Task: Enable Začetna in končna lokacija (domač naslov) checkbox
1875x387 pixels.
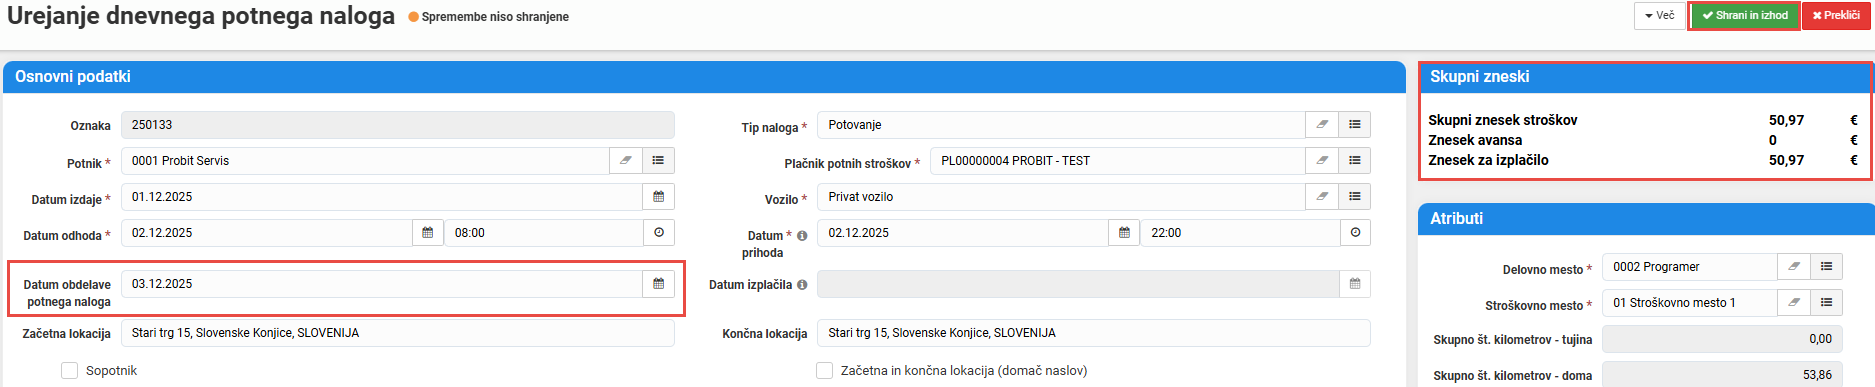Action: tap(824, 370)
